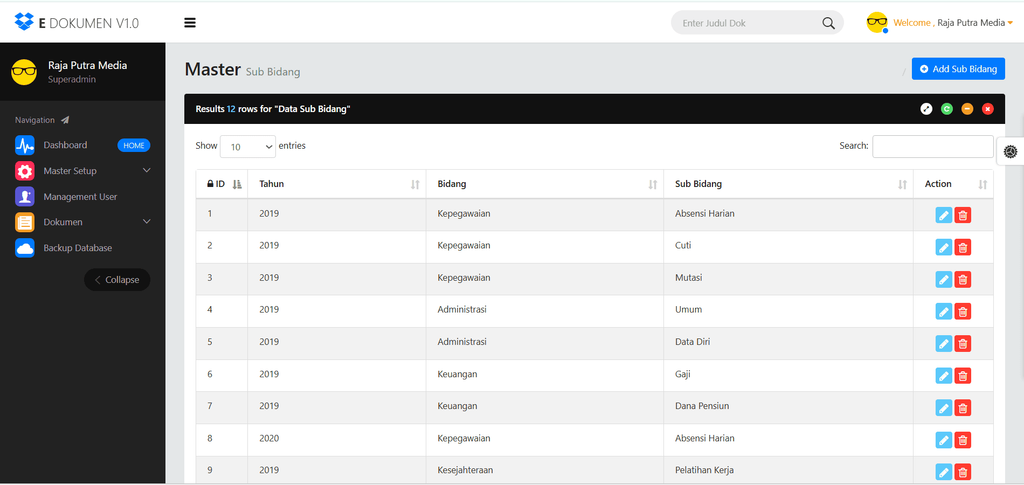Click the Add Sub Bidang button

pos(958,69)
